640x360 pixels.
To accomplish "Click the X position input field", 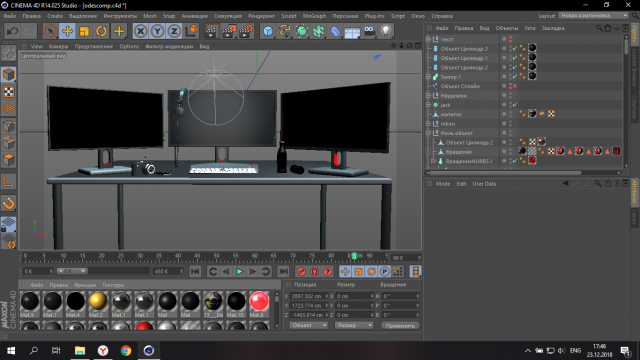I will [x=309, y=296].
